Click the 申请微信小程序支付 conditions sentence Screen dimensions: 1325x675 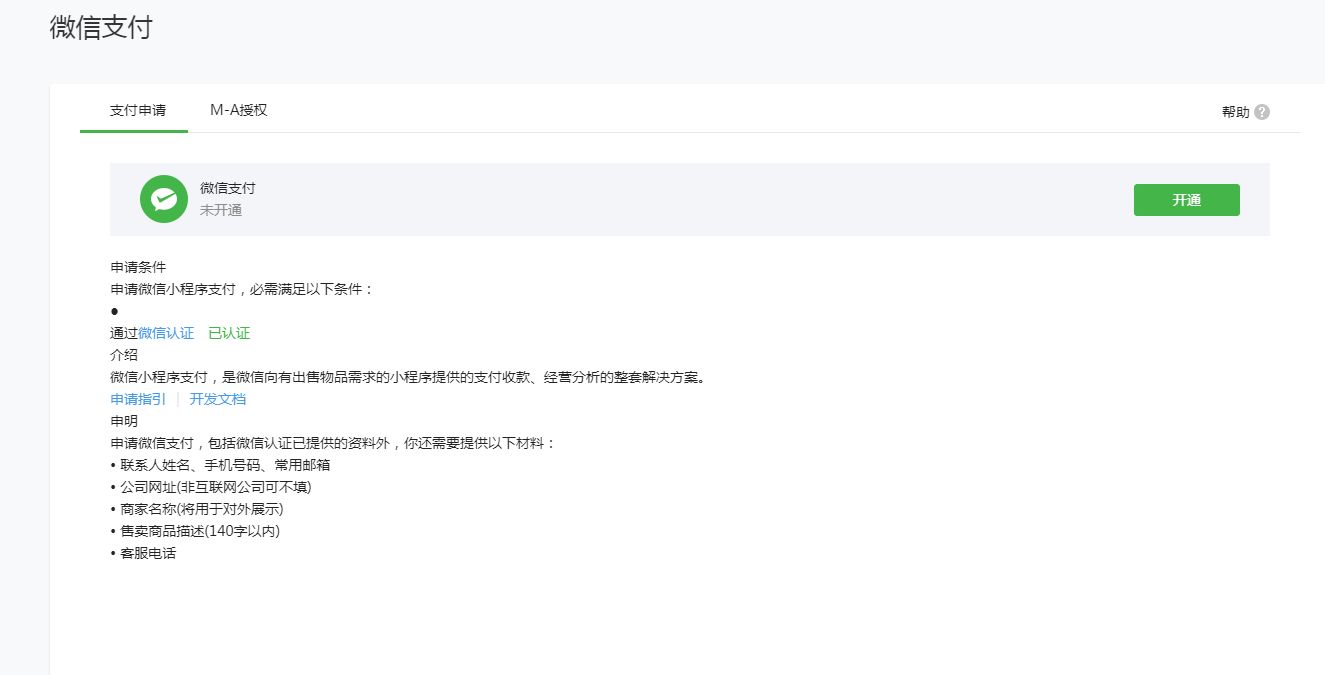click(242, 289)
